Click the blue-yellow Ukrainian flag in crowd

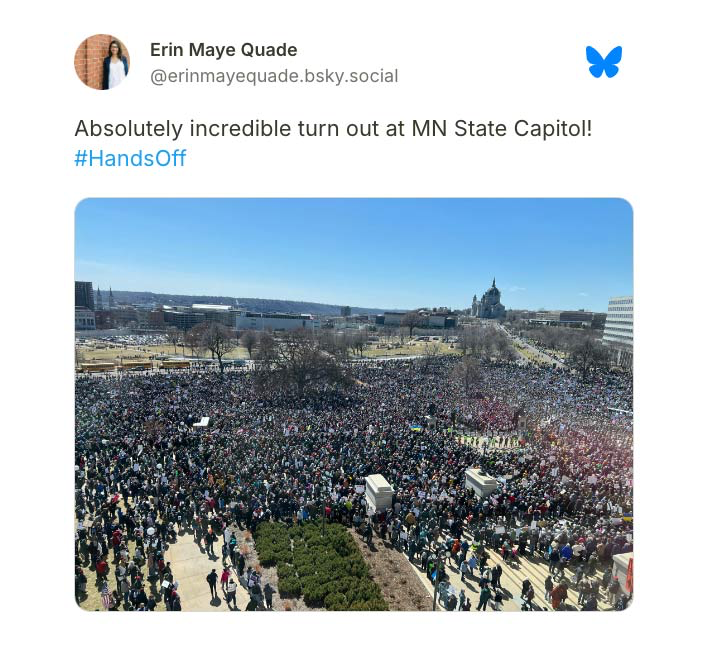(416, 427)
